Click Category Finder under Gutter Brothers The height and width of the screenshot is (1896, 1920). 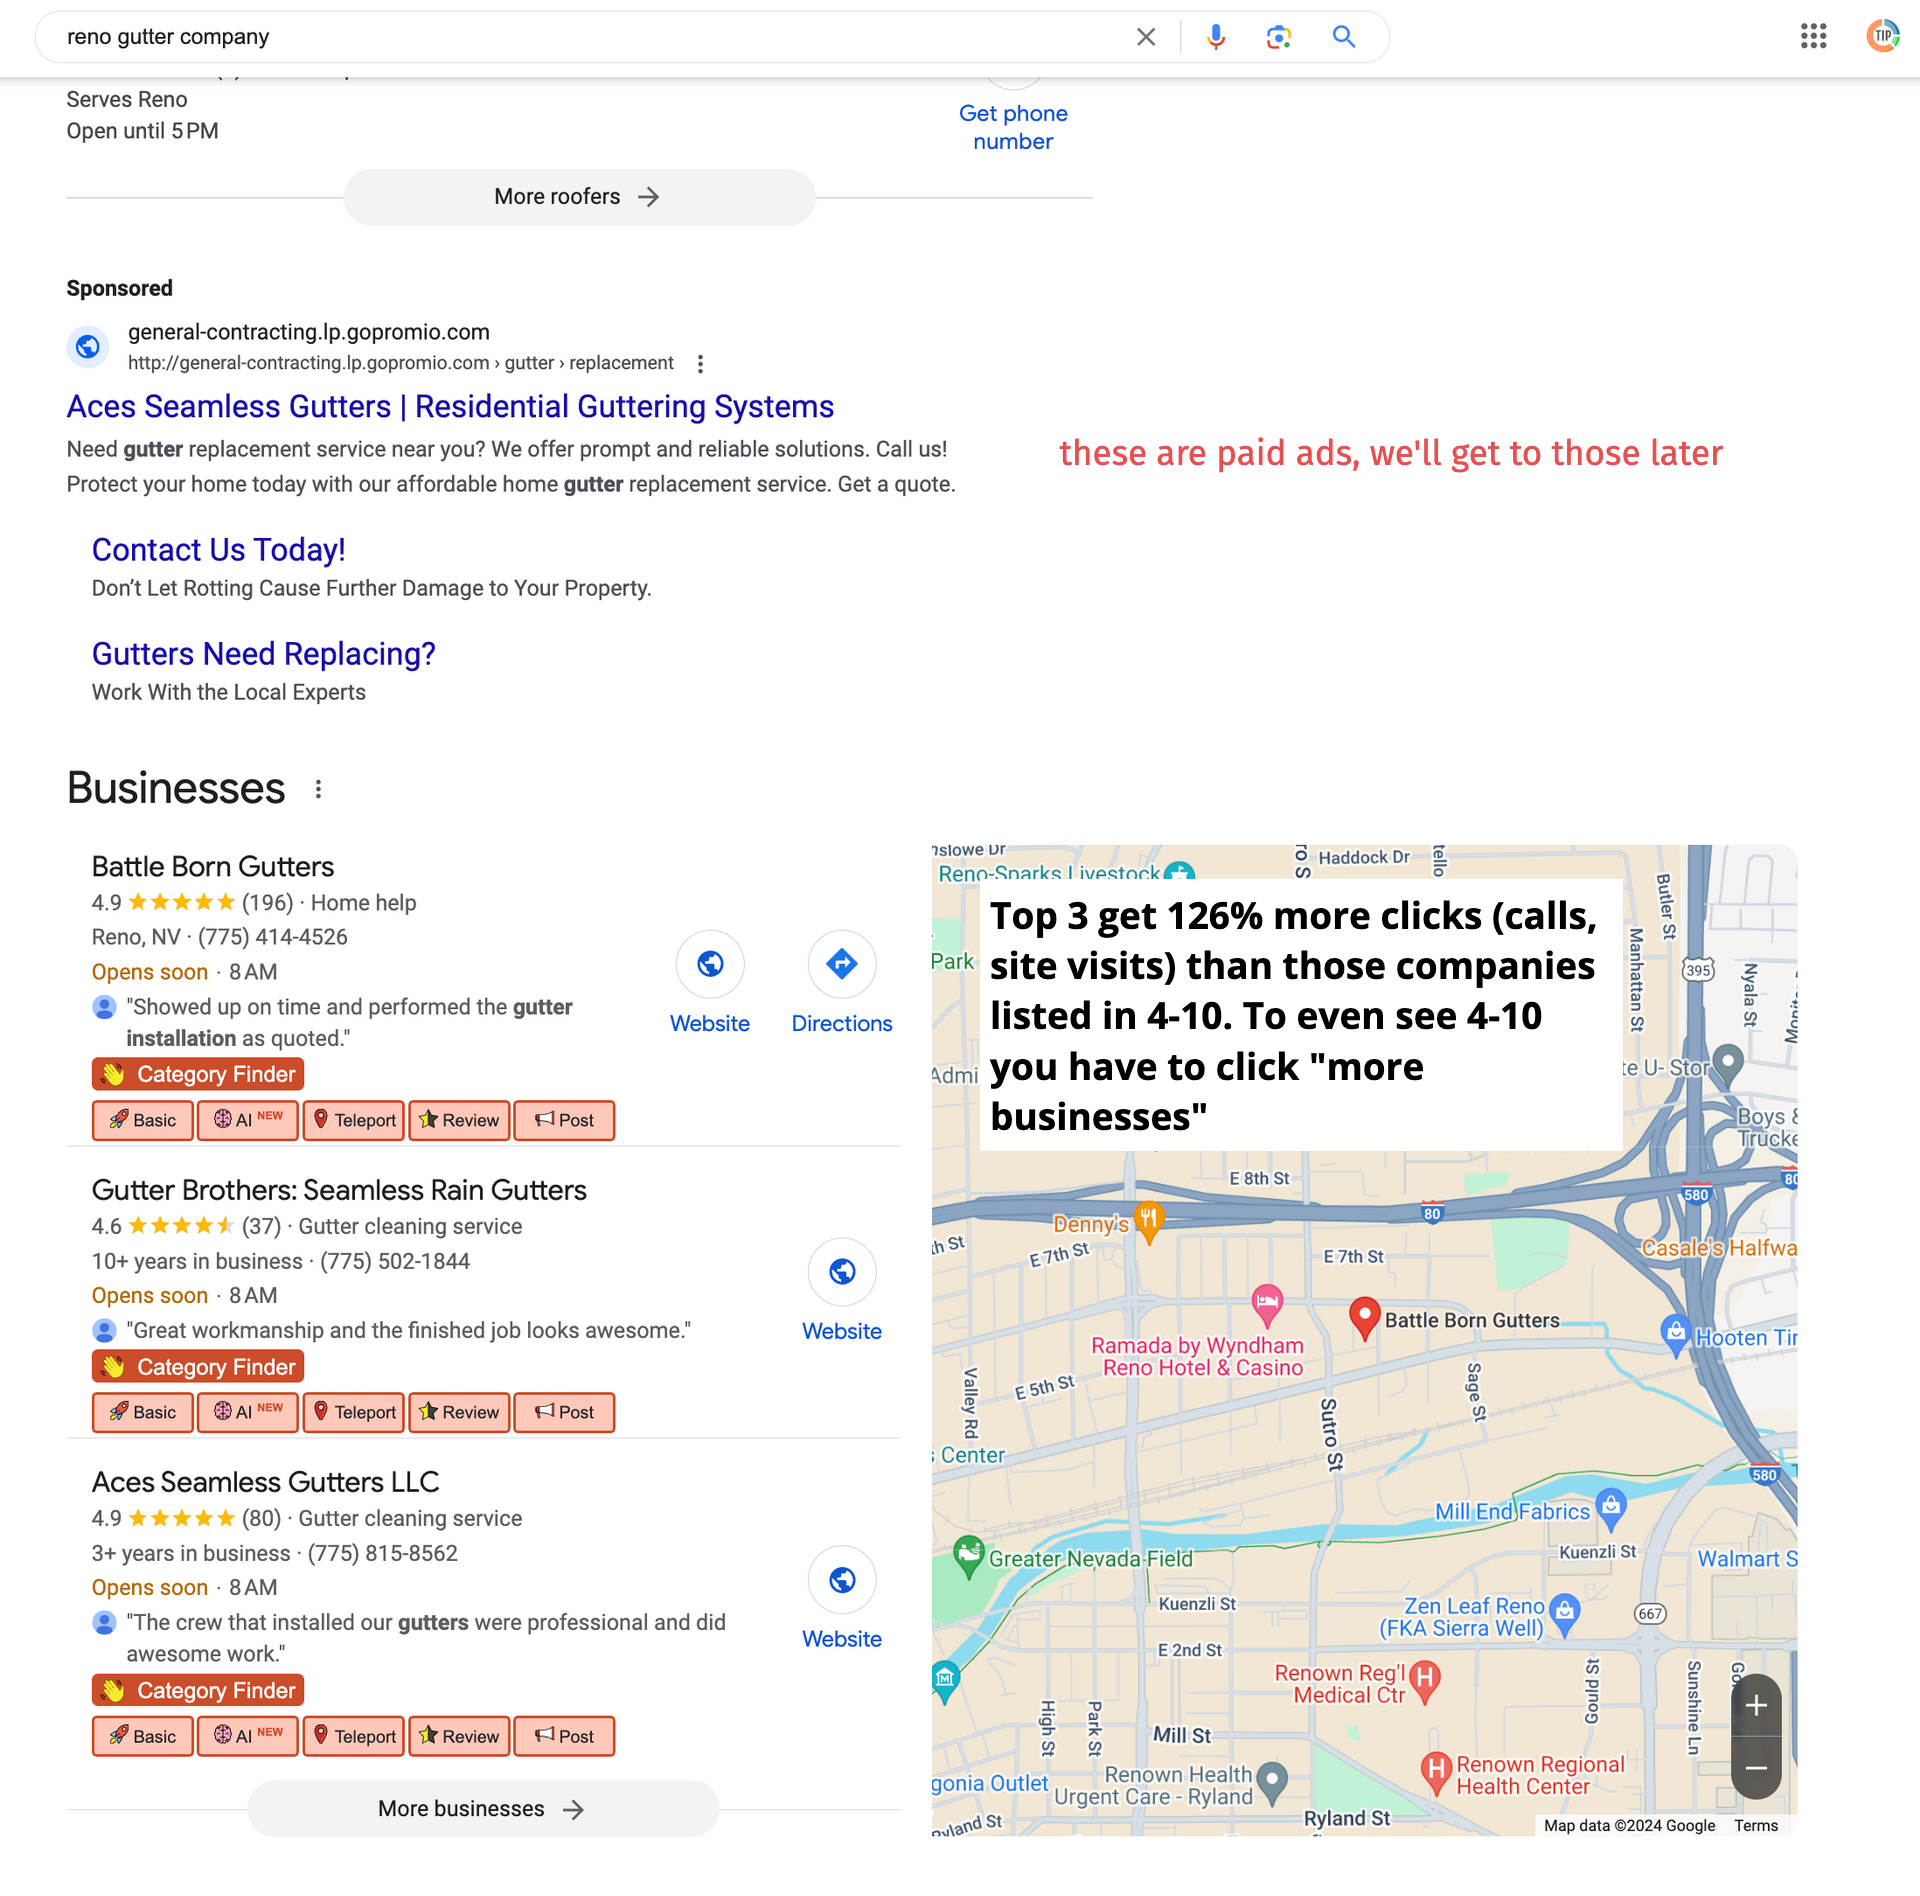click(198, 1367)
